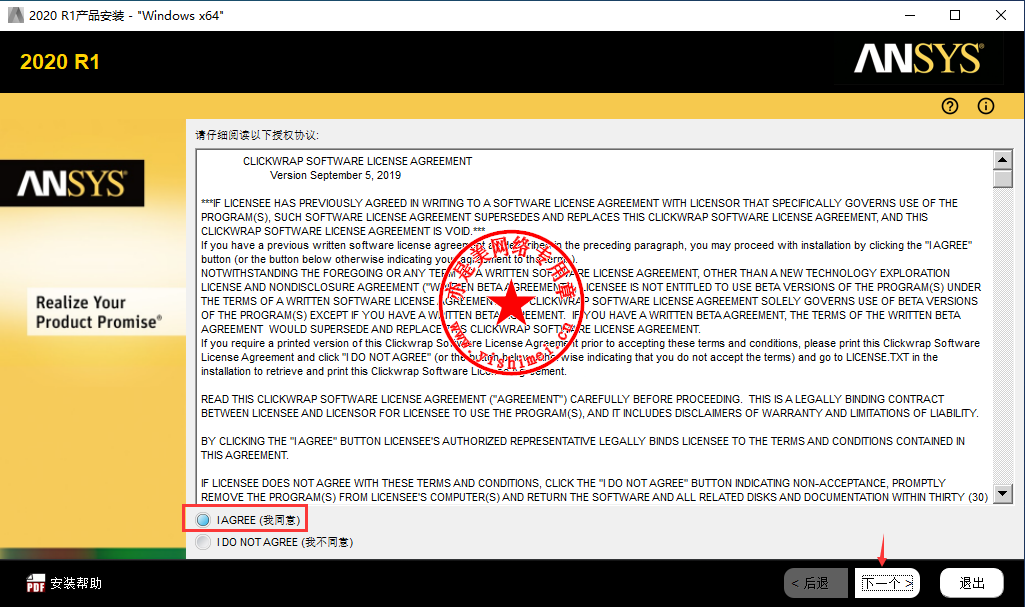The image size is (1025, 607).
Task: Minimize the installer window
Action: [909, 15]
